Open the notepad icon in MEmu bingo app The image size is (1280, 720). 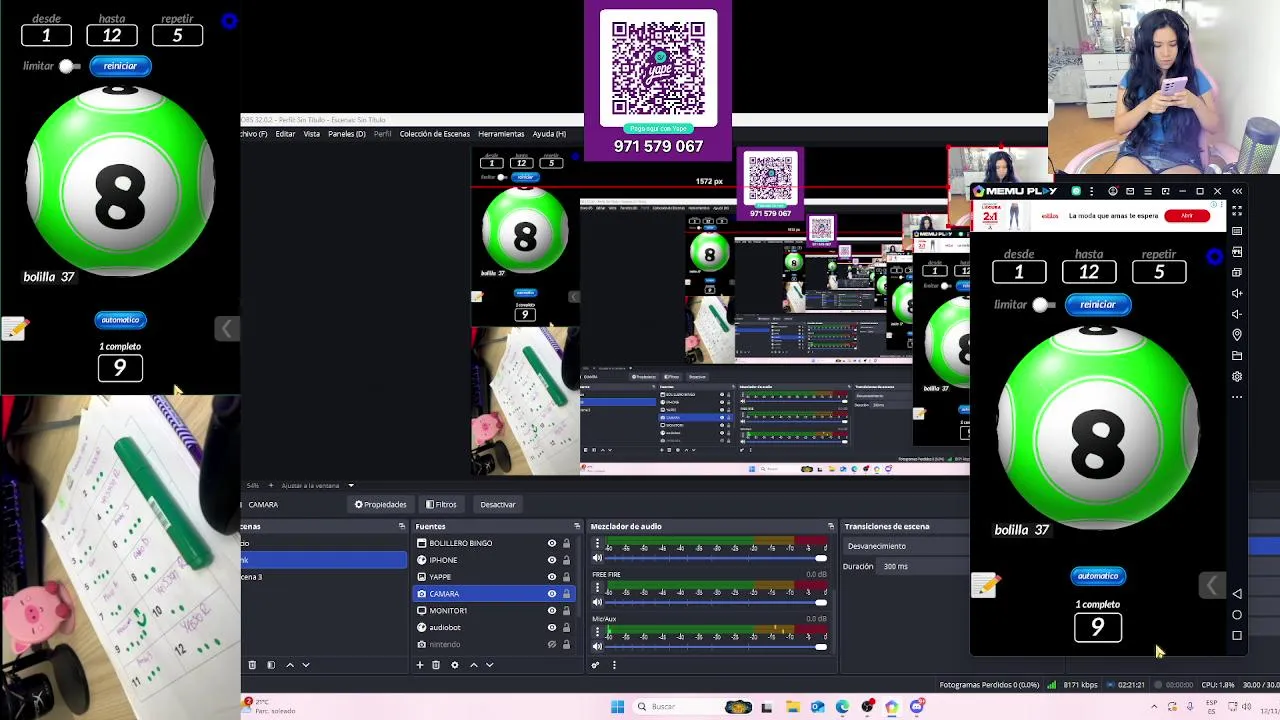(985, 585)
